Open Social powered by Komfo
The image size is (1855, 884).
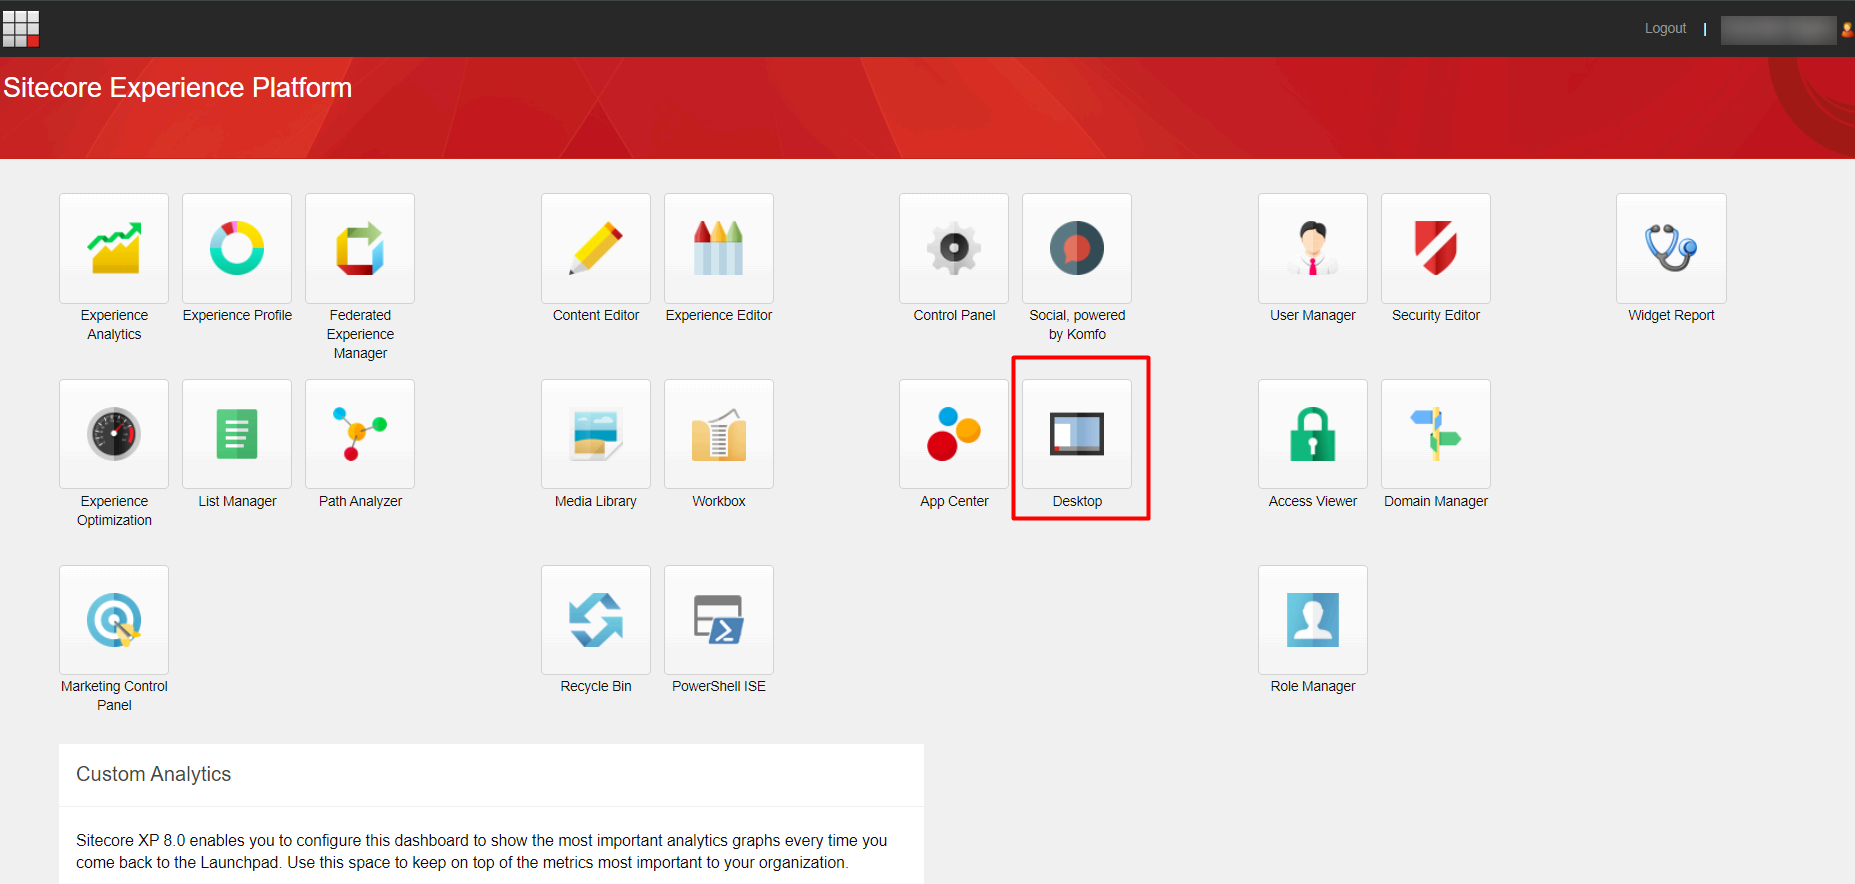click(1077, 248)
